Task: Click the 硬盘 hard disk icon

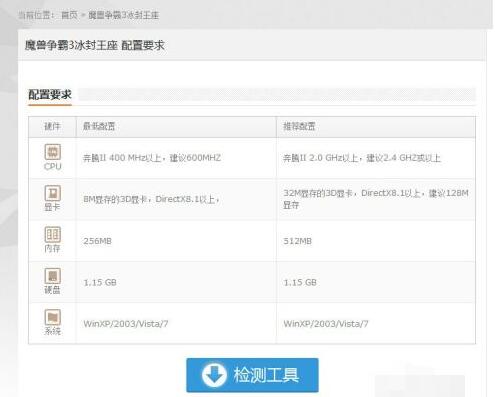Action: point(52,276)
